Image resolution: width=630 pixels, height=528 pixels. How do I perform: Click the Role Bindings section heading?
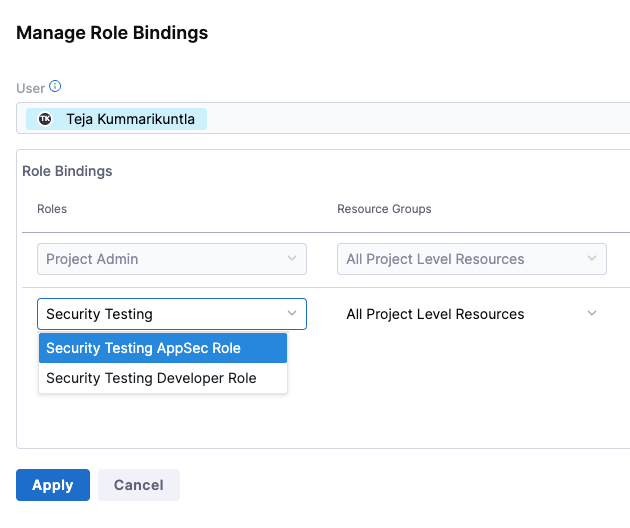(67, 171)
